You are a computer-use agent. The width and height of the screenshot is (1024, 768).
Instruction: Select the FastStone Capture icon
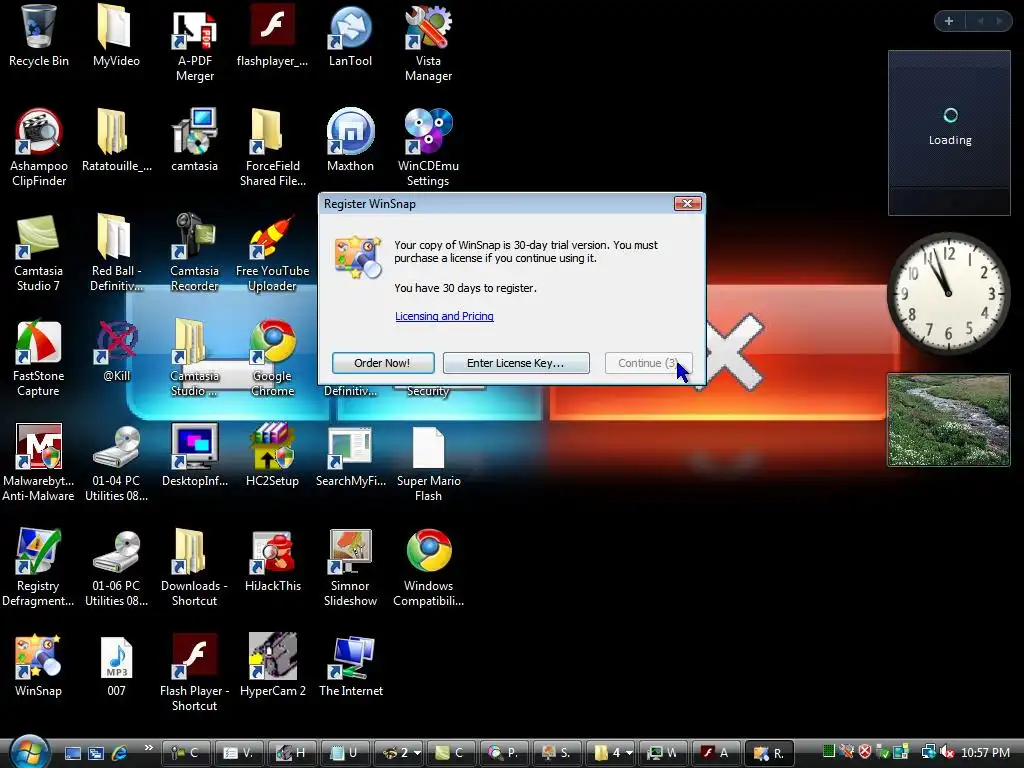tap(38, 342)
